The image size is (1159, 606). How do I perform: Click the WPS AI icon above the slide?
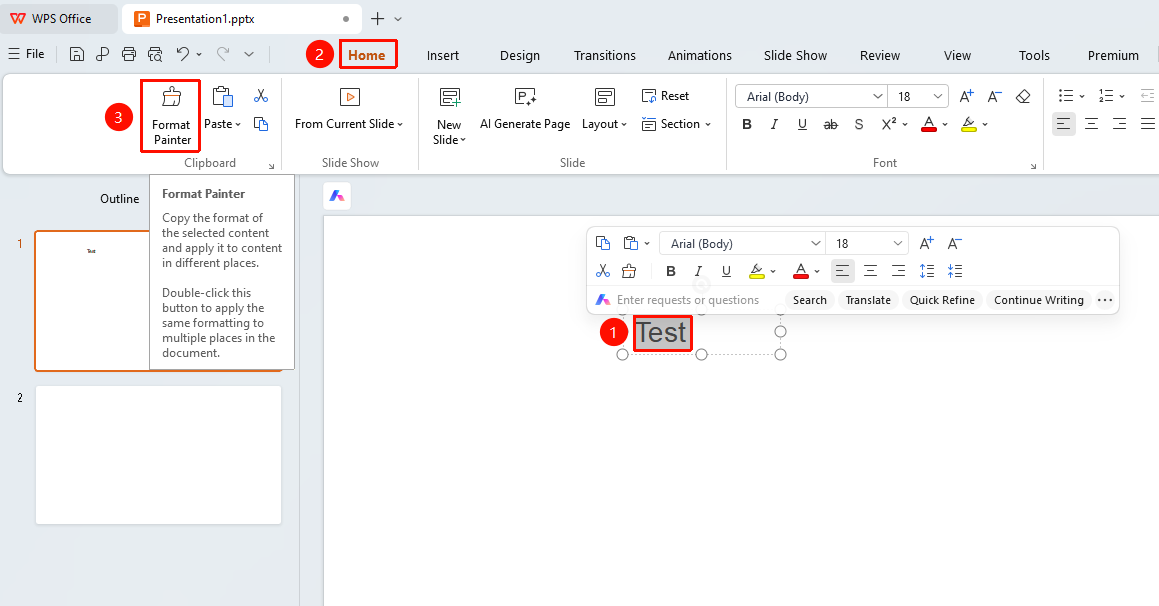pos(337,196)
